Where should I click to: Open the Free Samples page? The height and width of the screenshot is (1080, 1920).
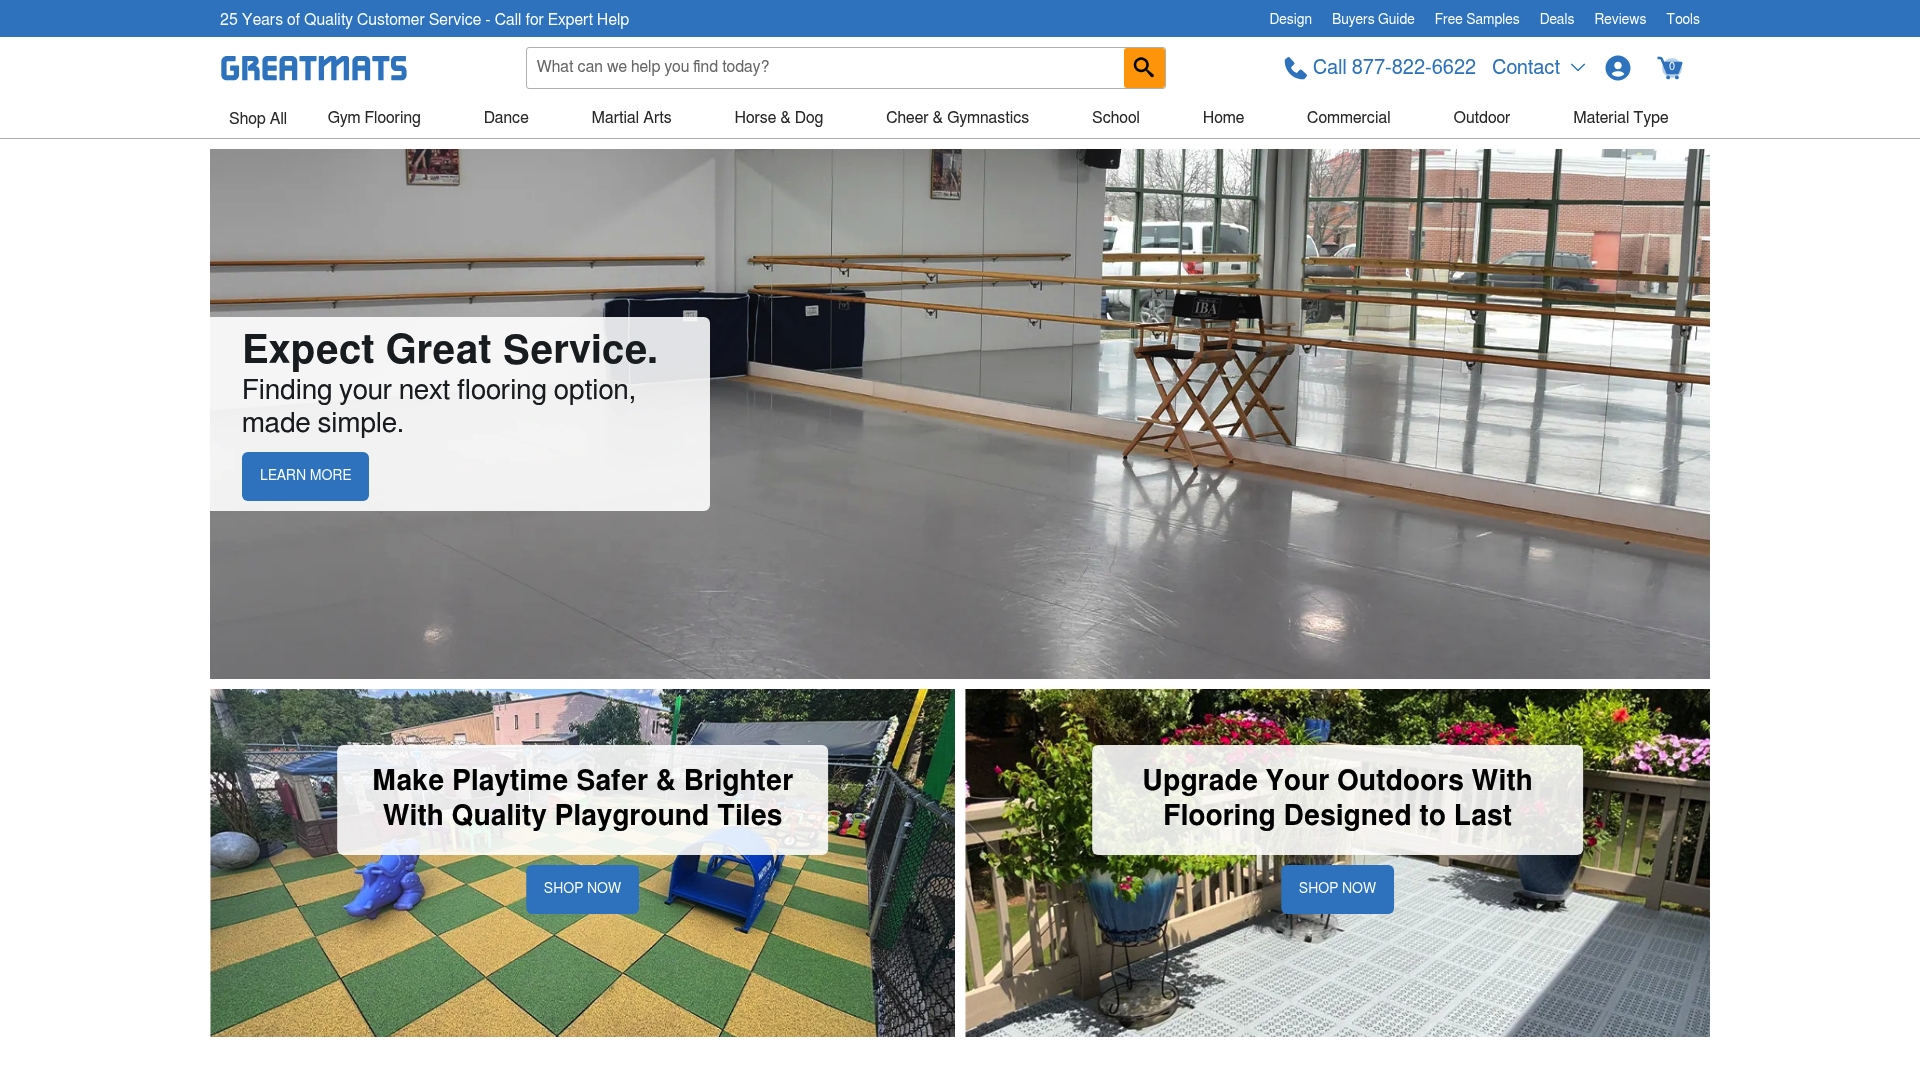point(1476,18)
